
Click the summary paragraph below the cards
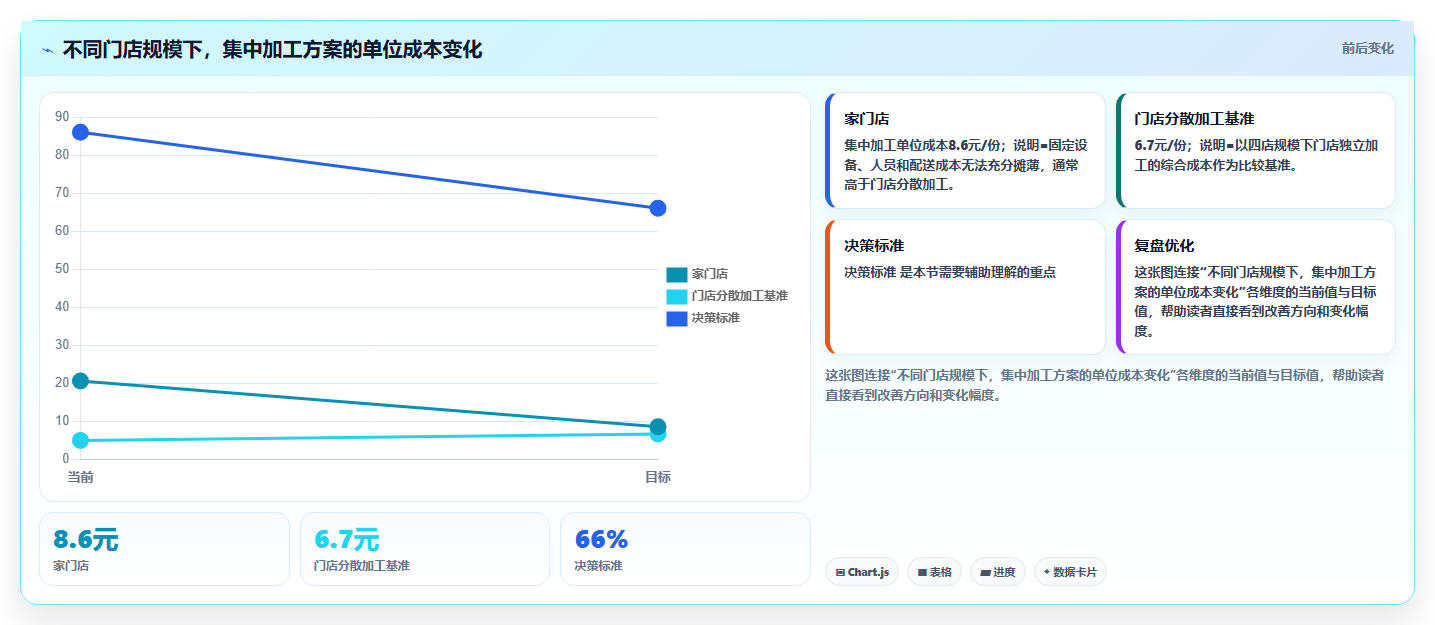click(x=1105, y=385)
